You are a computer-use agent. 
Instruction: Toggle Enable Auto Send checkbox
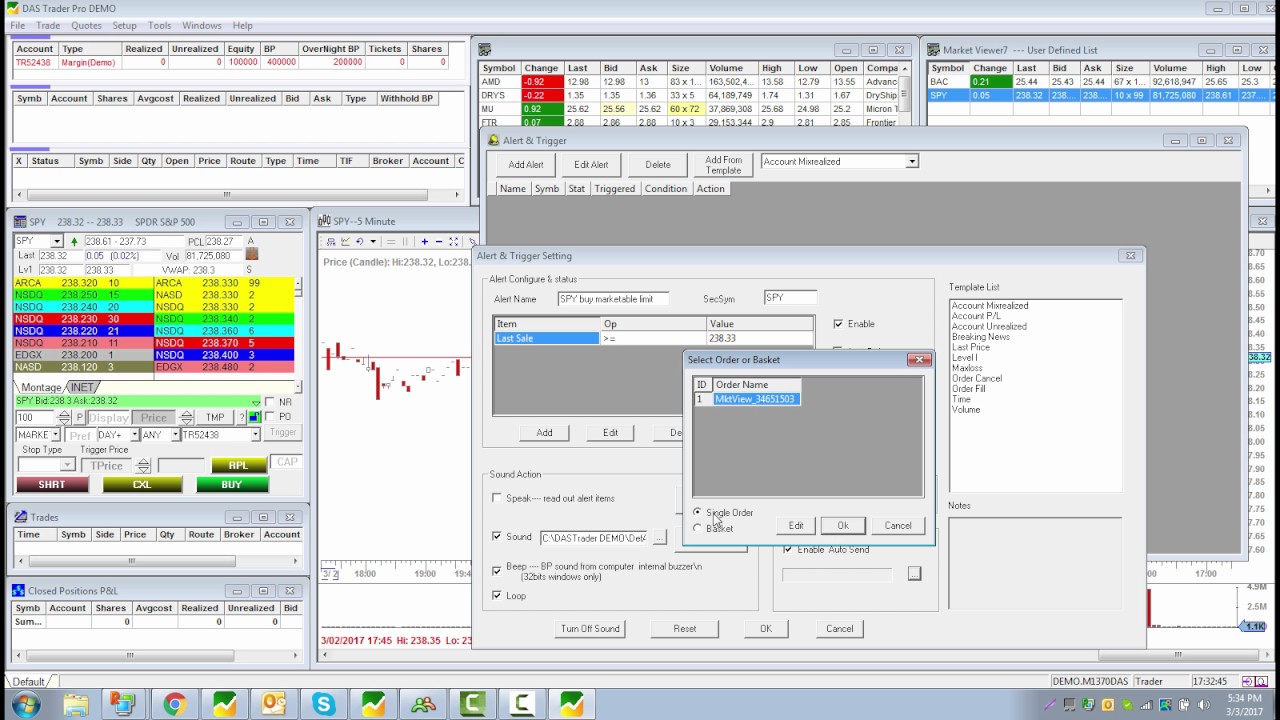pyautogui.click(x=788, y=550)
